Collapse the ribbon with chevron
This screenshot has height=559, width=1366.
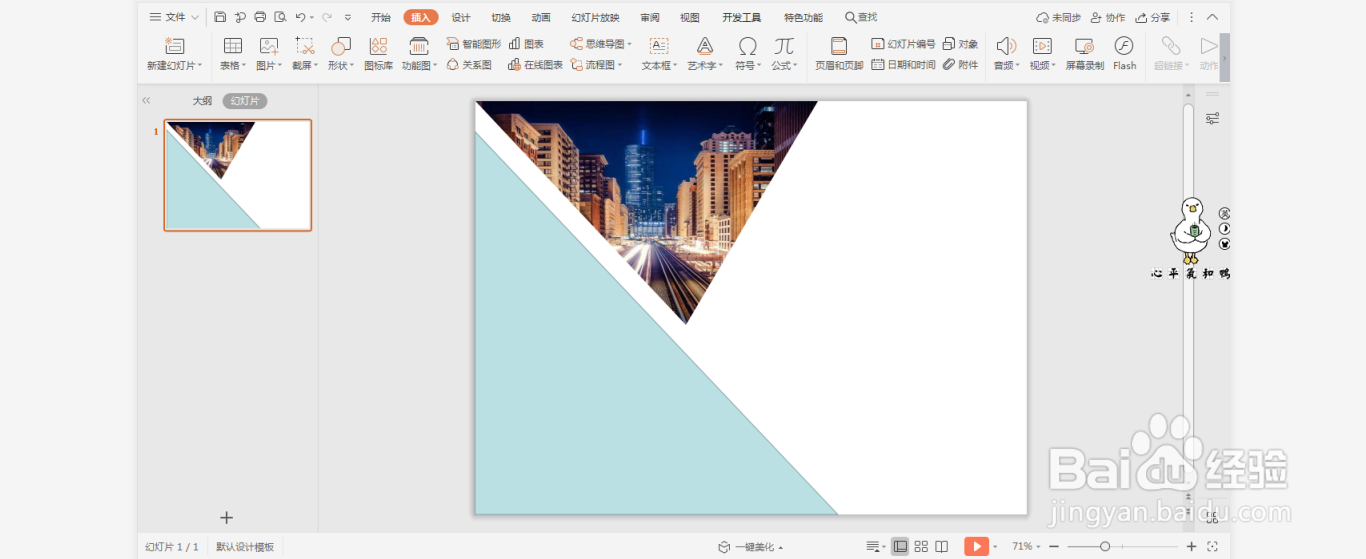[x=1212, y=17]
